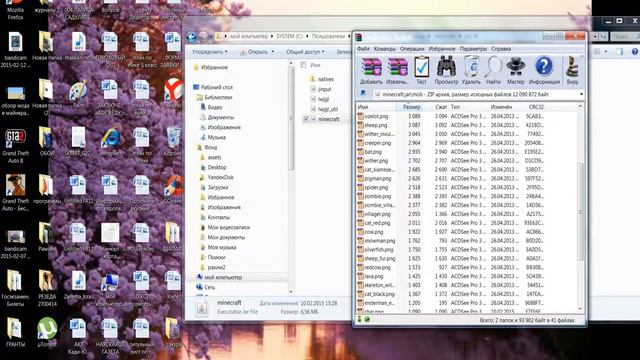Click the Просмотр binoculars icon
The image size is (640, 360).
(446, 67)
